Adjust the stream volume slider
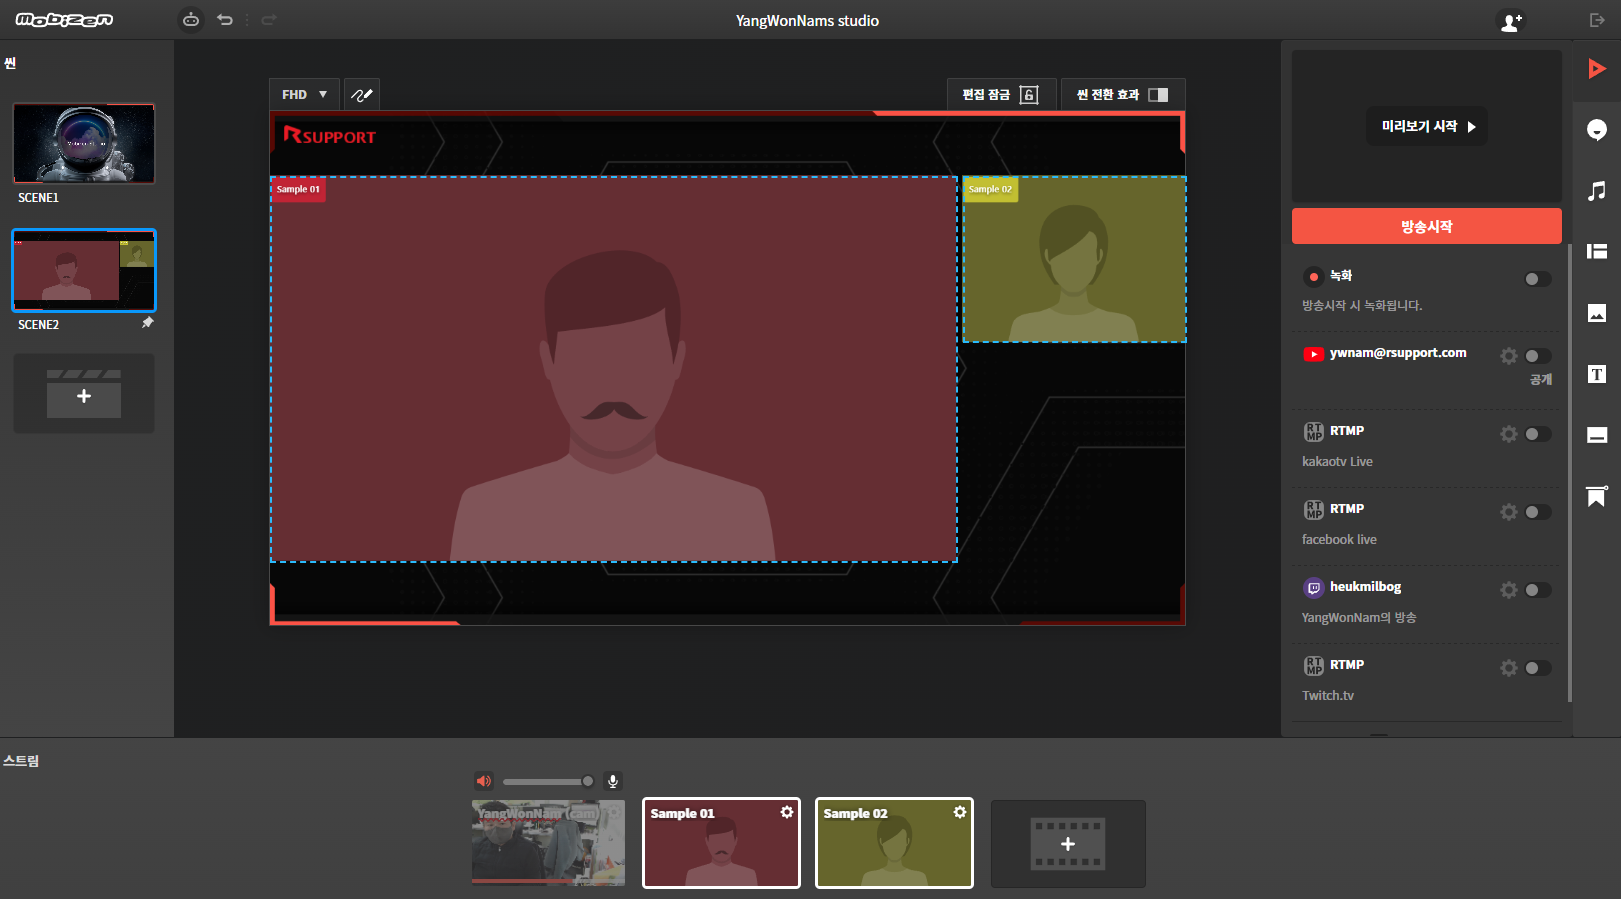 point(547,781)
